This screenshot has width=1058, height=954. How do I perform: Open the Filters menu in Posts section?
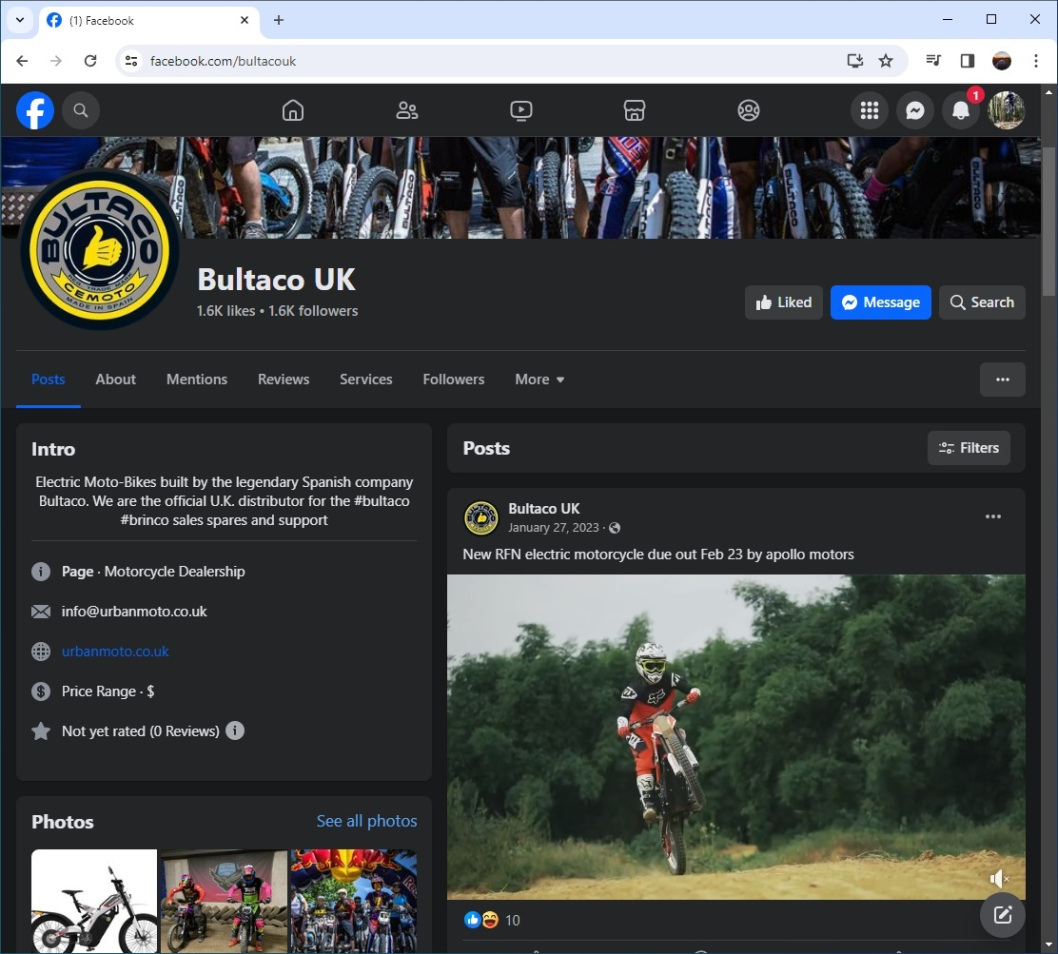point(968,448)
